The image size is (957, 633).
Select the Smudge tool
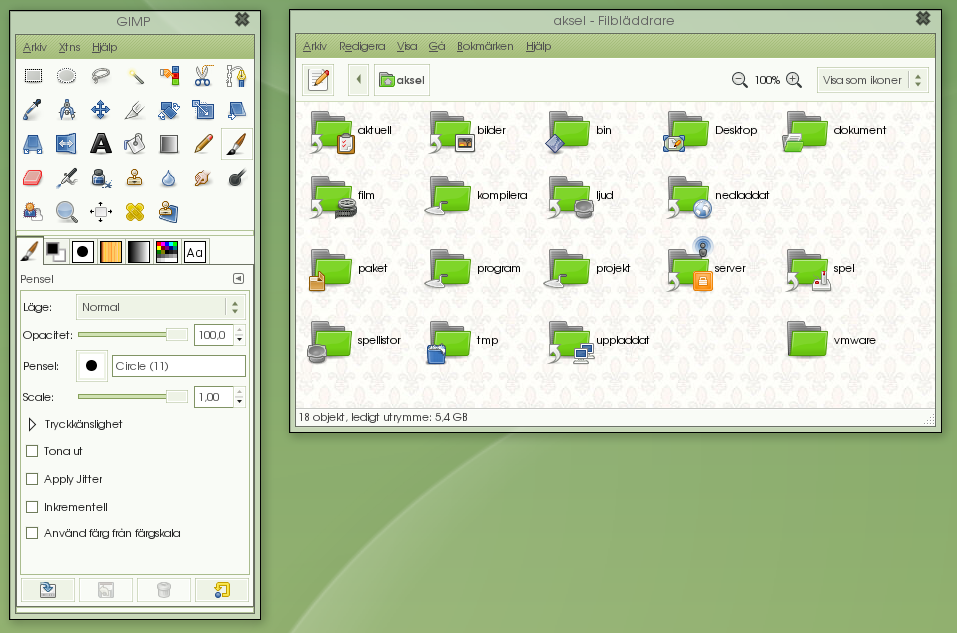[x=203, y=178]
